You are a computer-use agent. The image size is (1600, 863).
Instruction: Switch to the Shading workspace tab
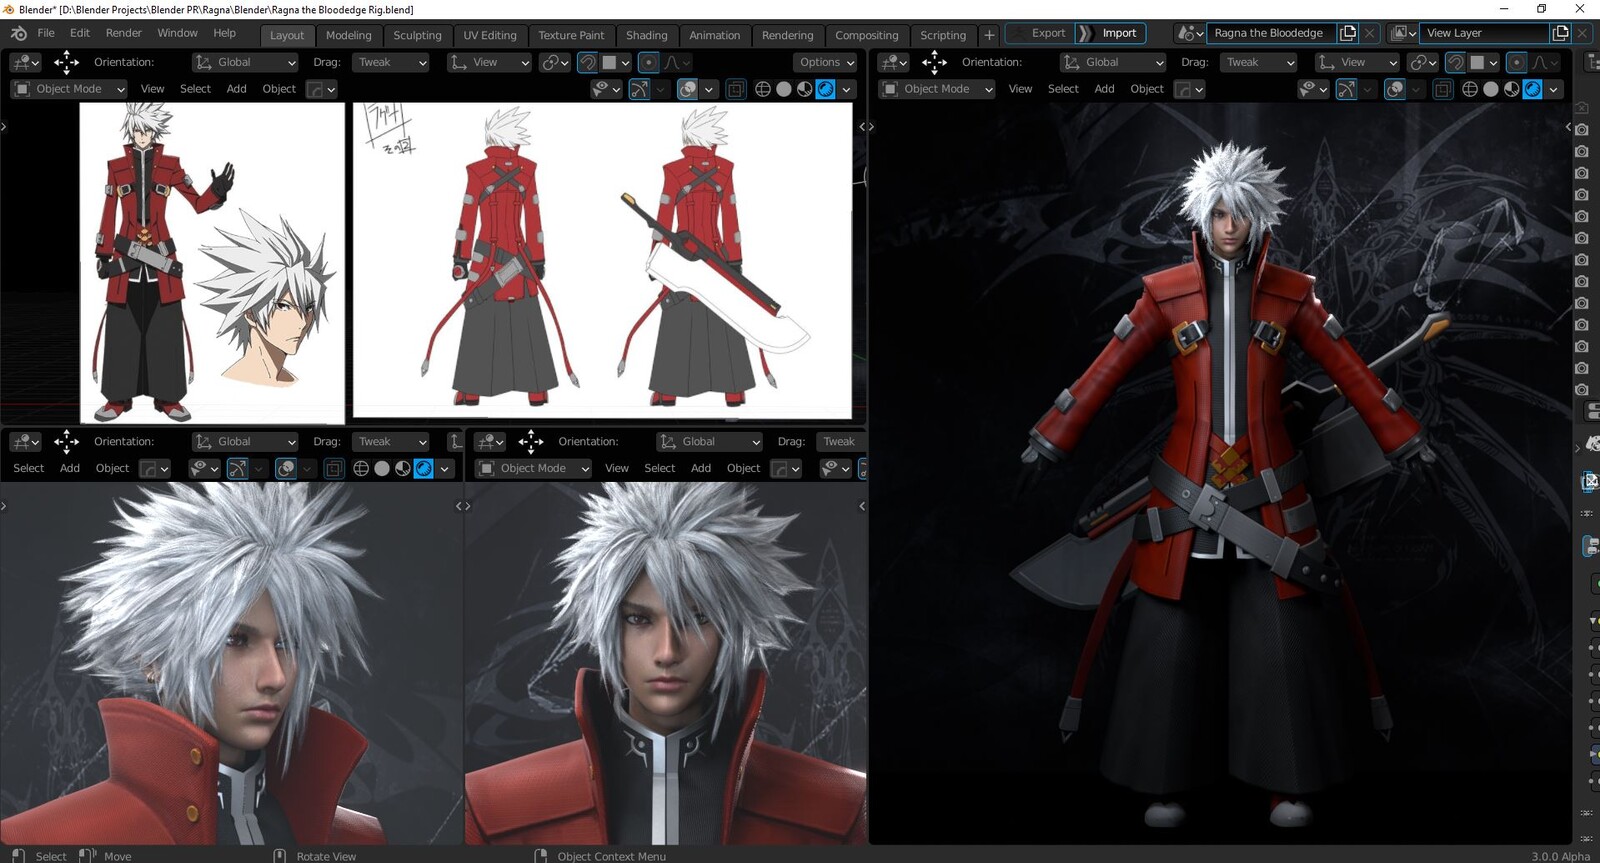[647, 35]
